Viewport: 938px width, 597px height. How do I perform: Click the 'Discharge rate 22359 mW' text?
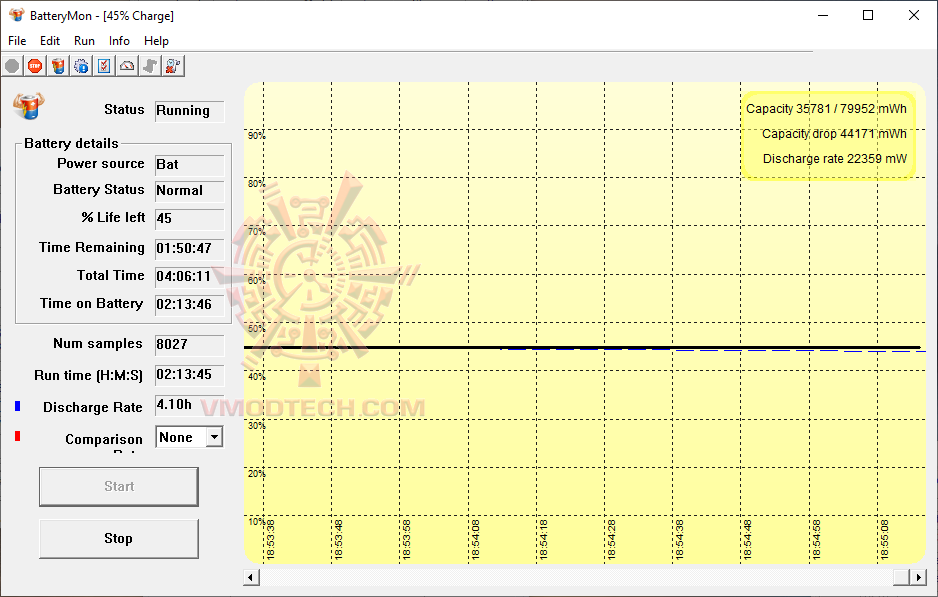coord(835,159)
